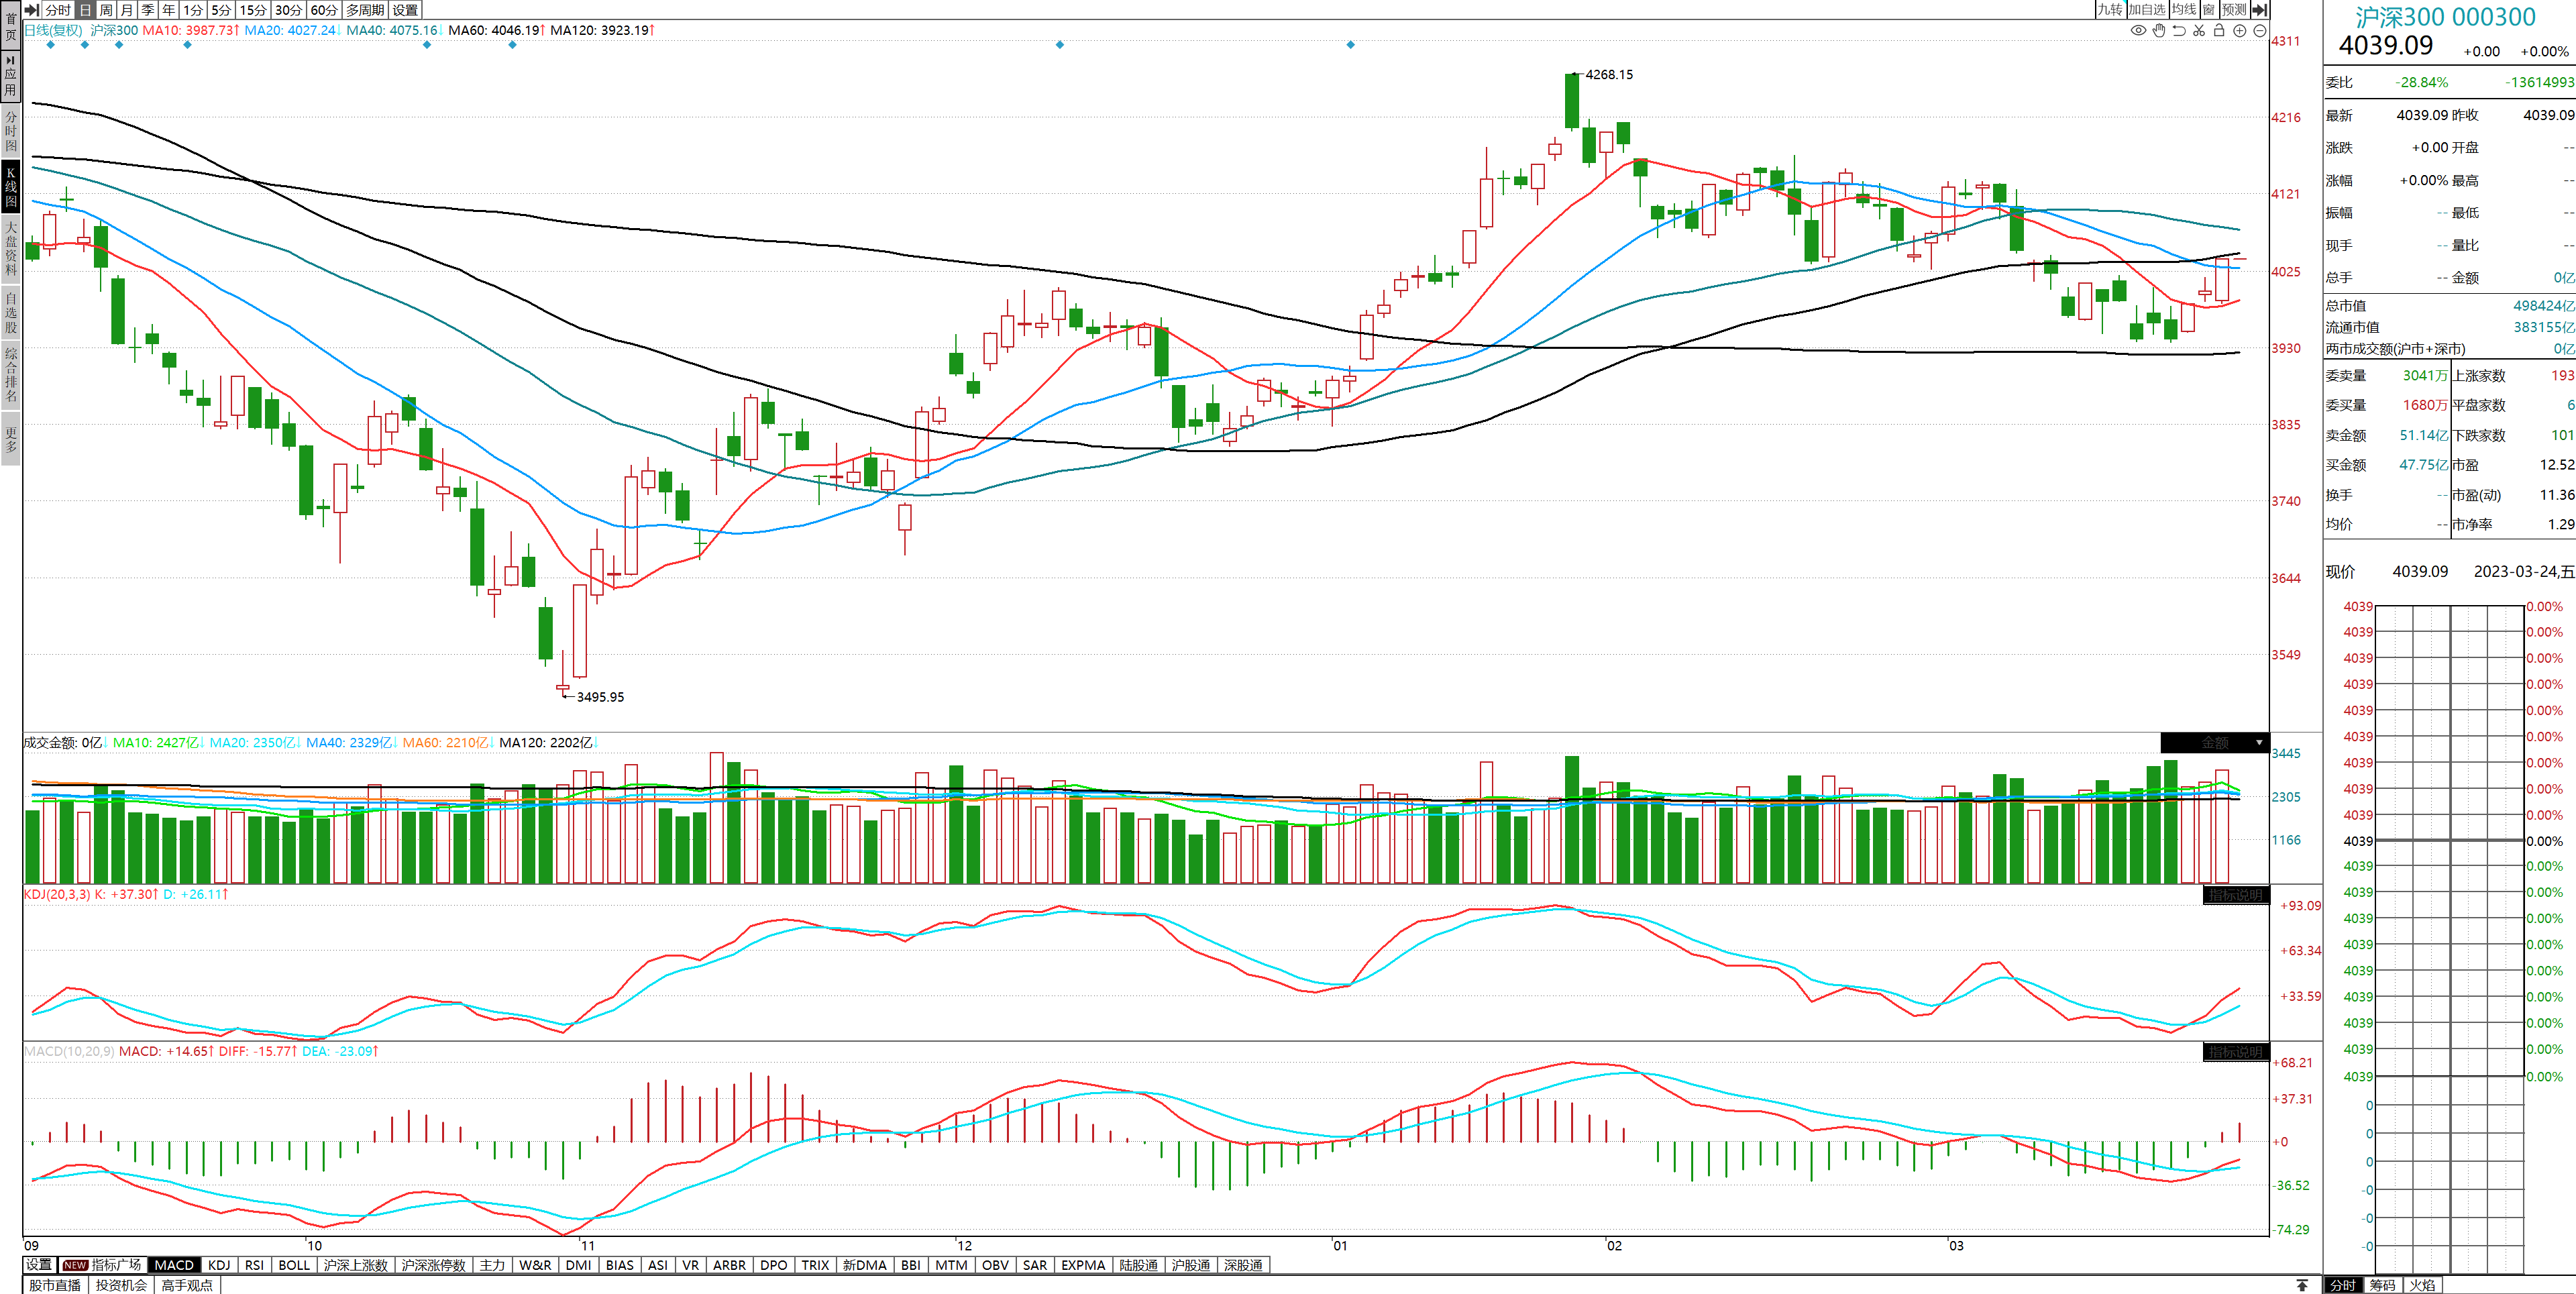Click the 加自选 add-to-watchlist button
The image size is (2576, 1294).
pyautogui.click(x=2146, y=10)
